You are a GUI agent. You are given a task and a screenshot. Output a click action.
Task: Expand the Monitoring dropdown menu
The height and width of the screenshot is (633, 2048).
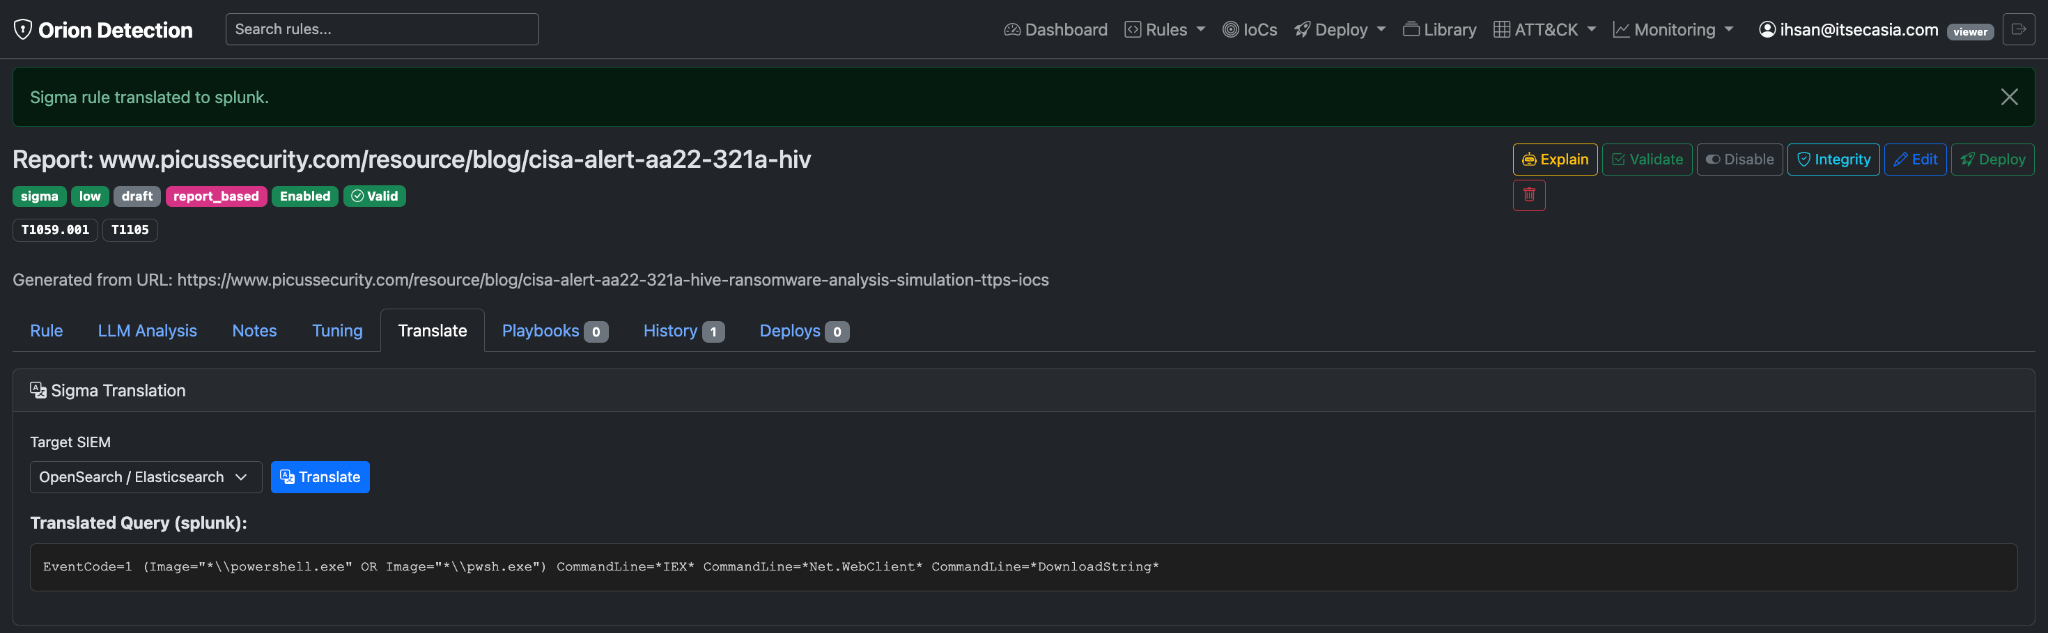(x=1673, y=30)
